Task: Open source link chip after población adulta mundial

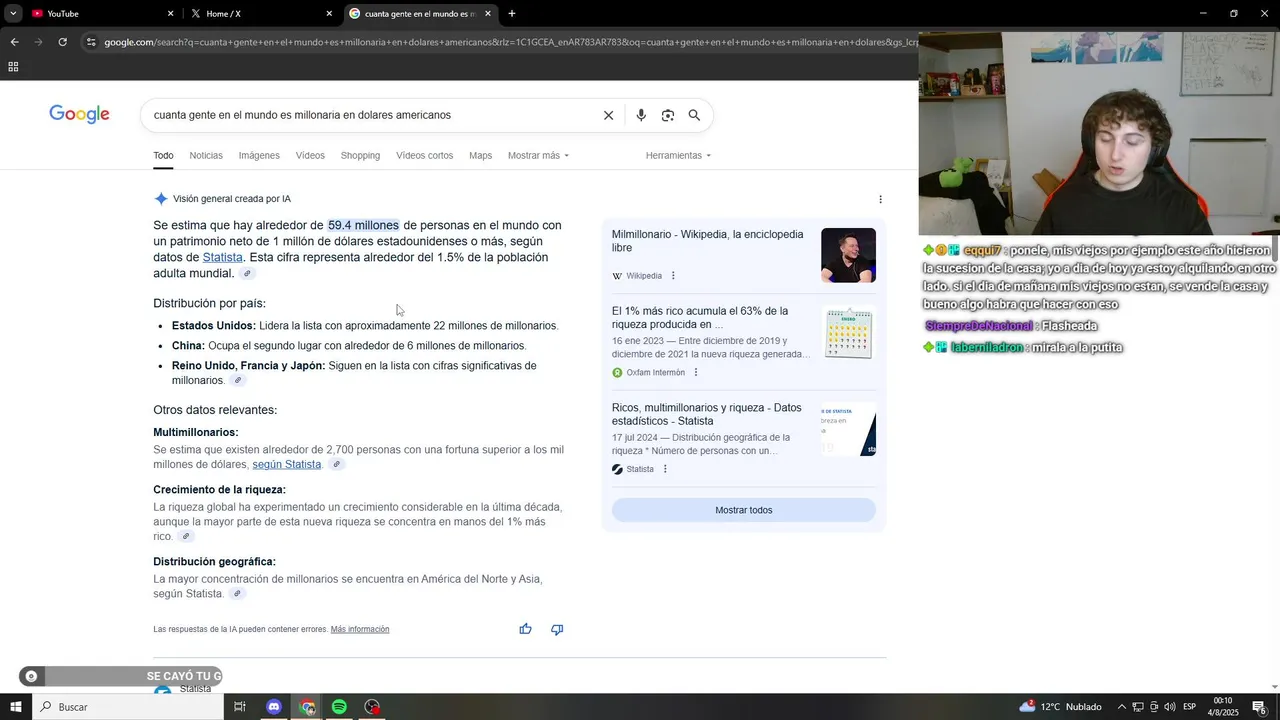Action: 248,274
